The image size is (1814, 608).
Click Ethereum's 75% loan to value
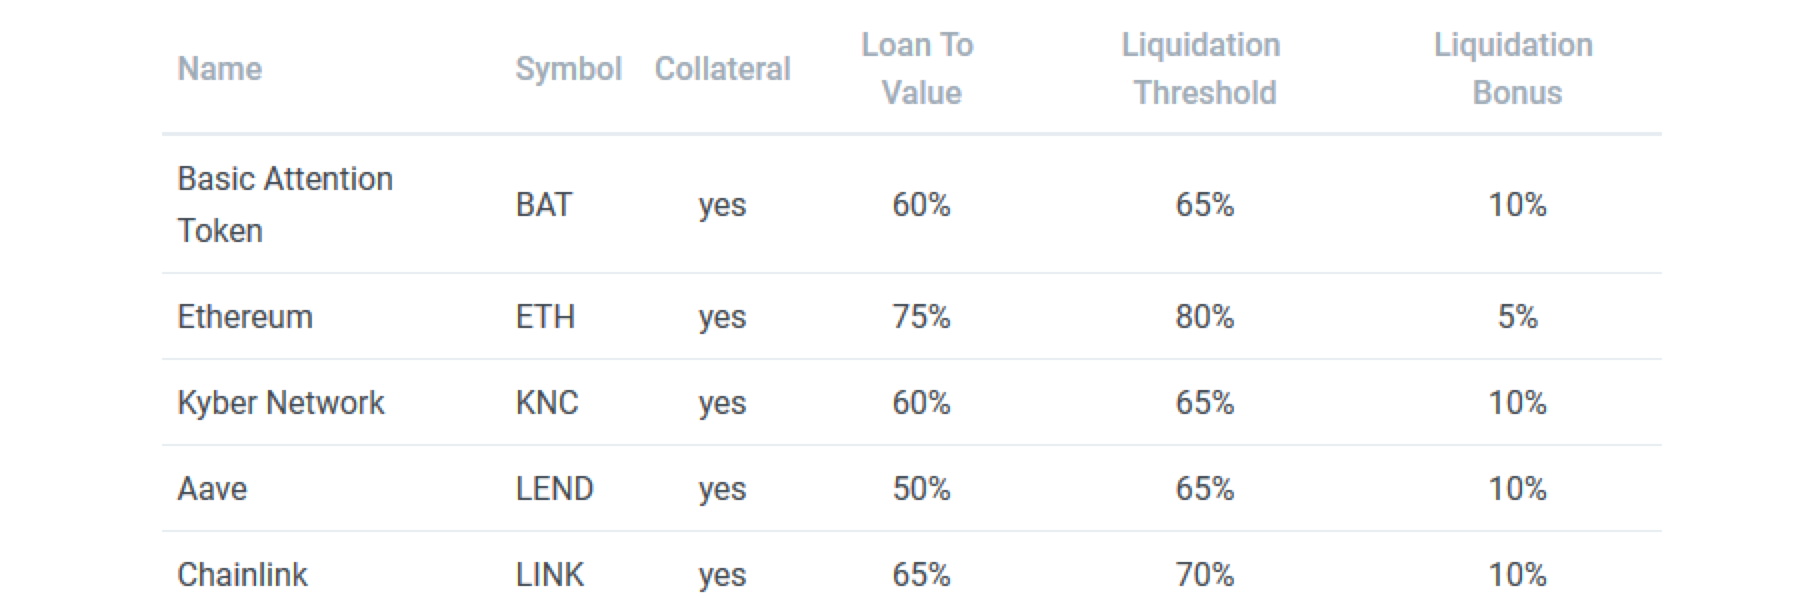coord(921,317)
